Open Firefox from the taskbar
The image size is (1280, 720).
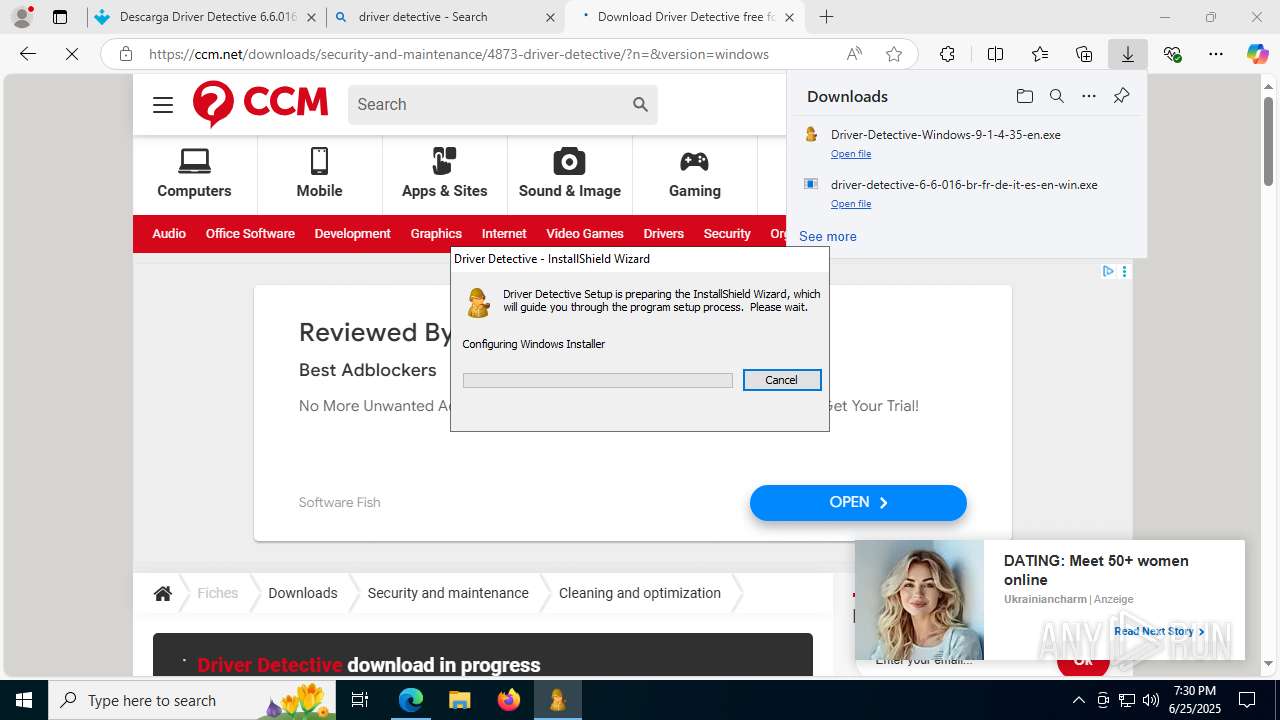pyautogui.click(x=508, y=700)
